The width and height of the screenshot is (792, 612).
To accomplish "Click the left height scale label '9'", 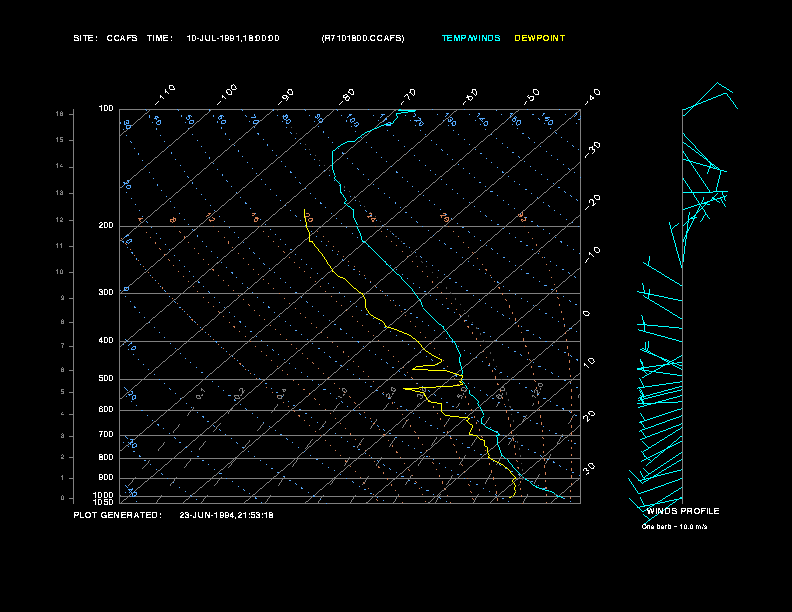I will (x=63, y=298).
